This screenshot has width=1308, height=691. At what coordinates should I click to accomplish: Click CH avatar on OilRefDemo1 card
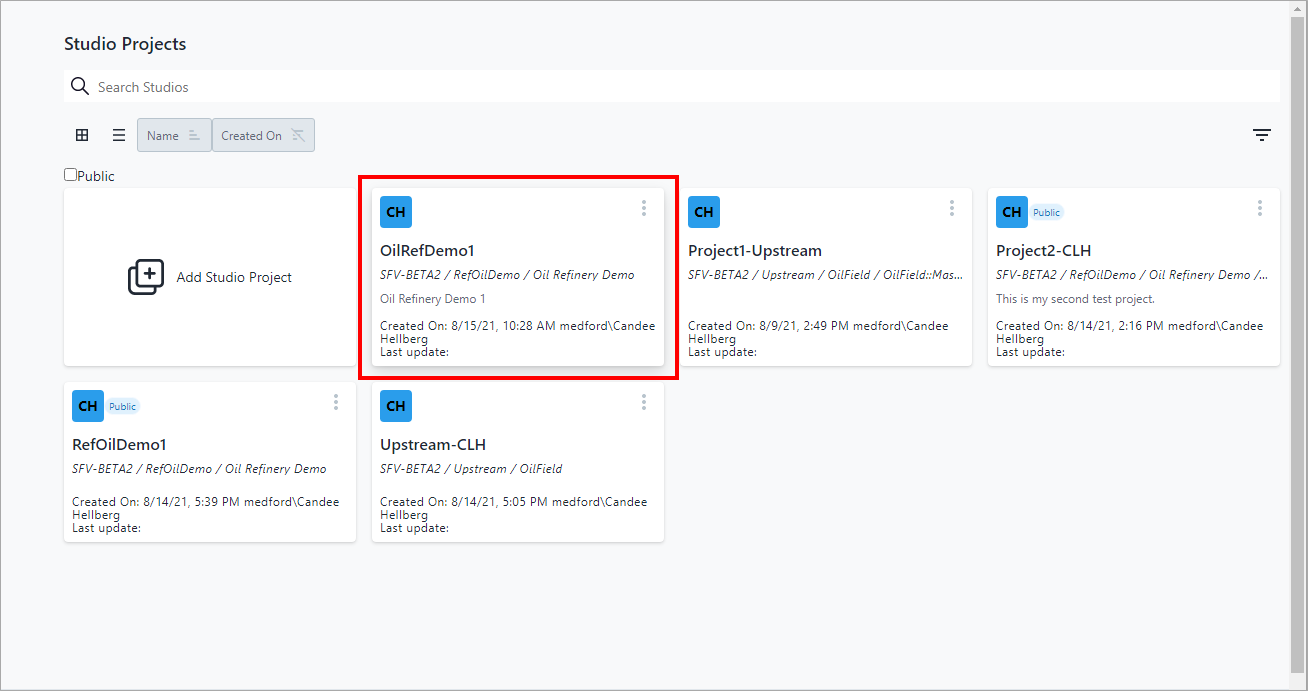tap(396, 212)
